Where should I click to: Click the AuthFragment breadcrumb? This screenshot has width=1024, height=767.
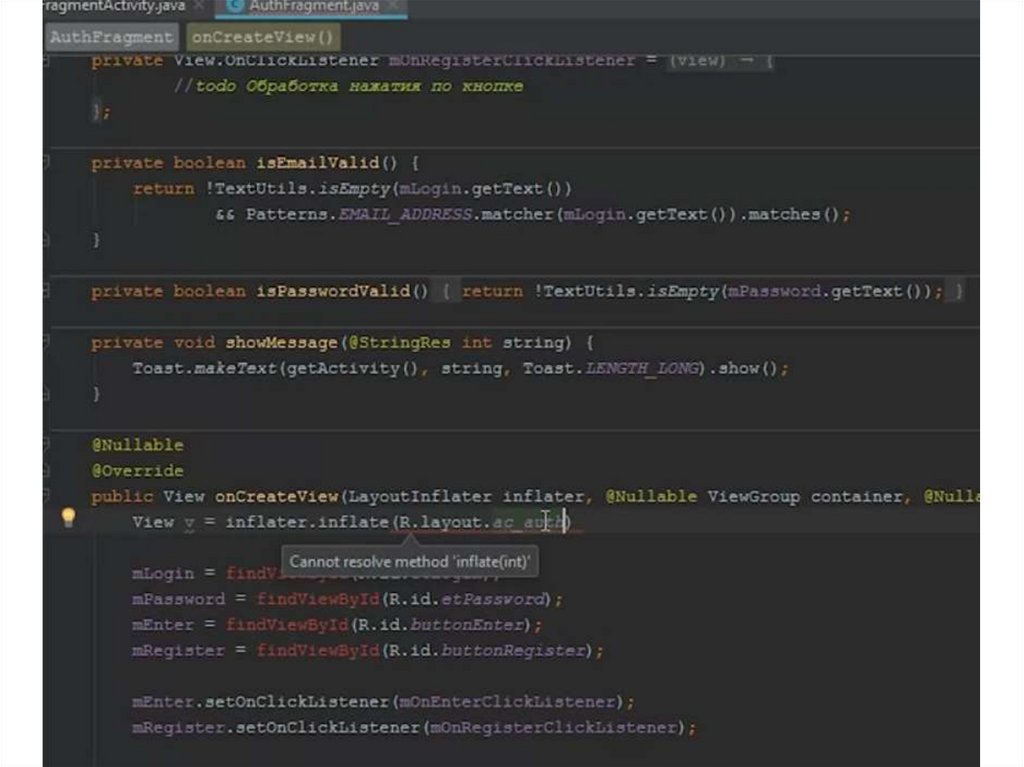(110, 37)
